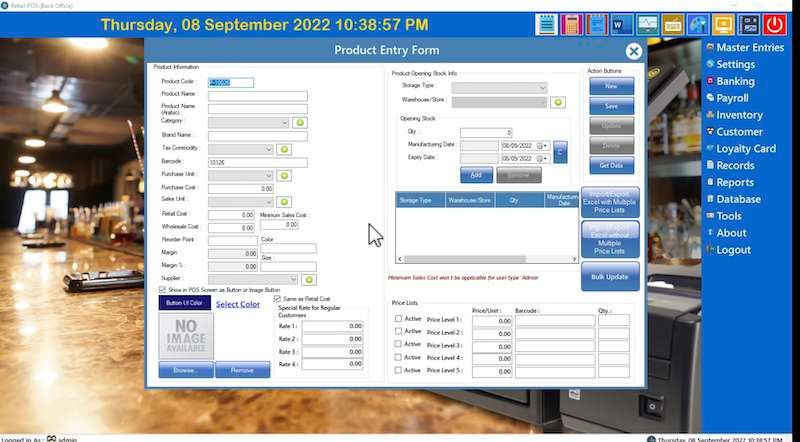800x442 pixels.
Task: Click the Select Color link
Action: (238, 304)
